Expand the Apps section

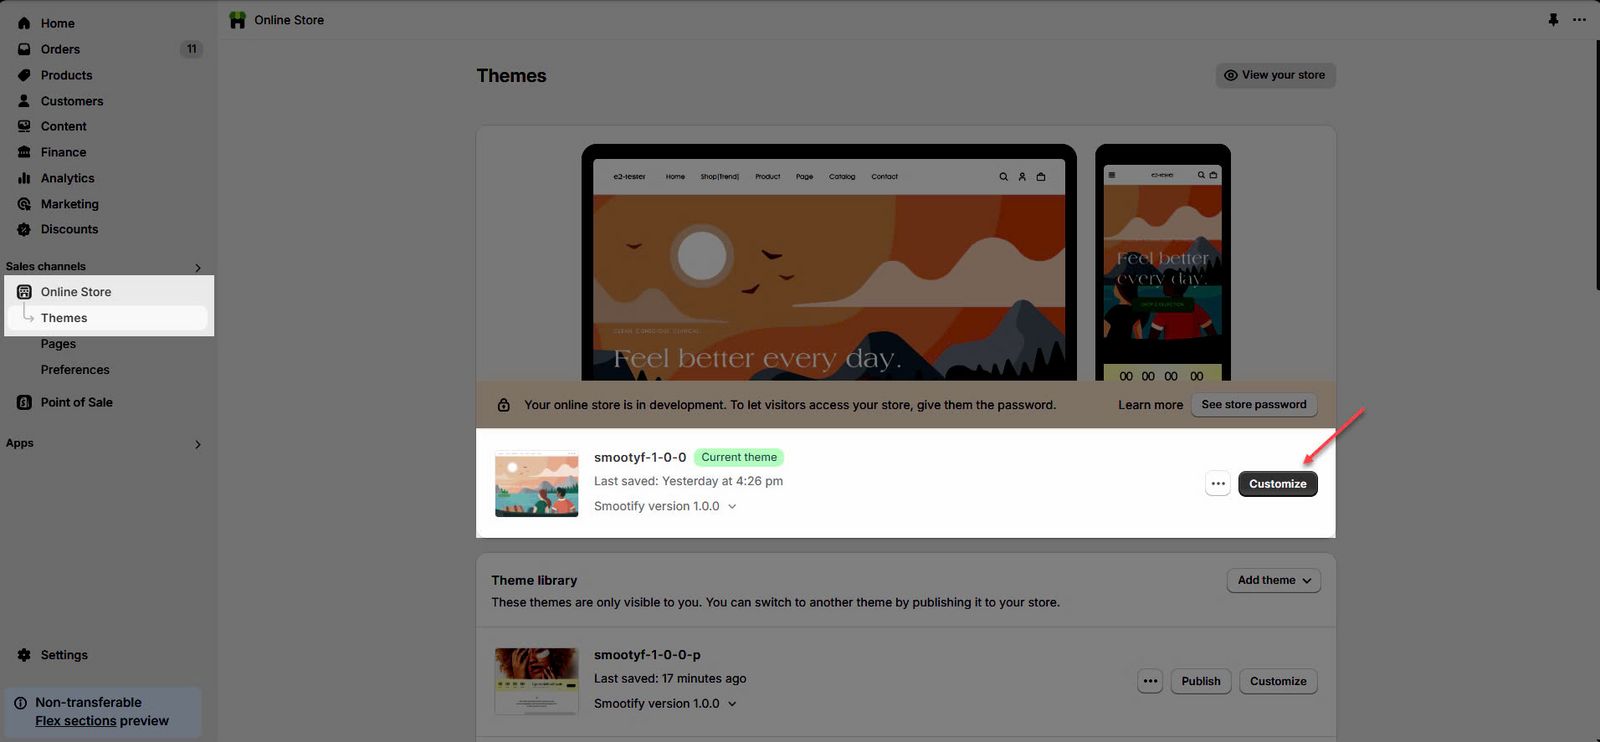pos(197,444)
